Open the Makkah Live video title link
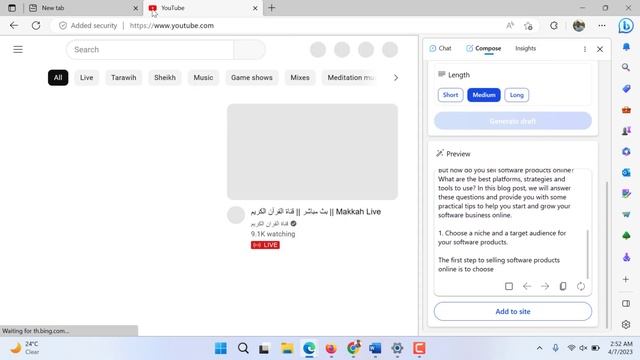The height and width of the screenshot is (360, 640). tap(316, 211)
